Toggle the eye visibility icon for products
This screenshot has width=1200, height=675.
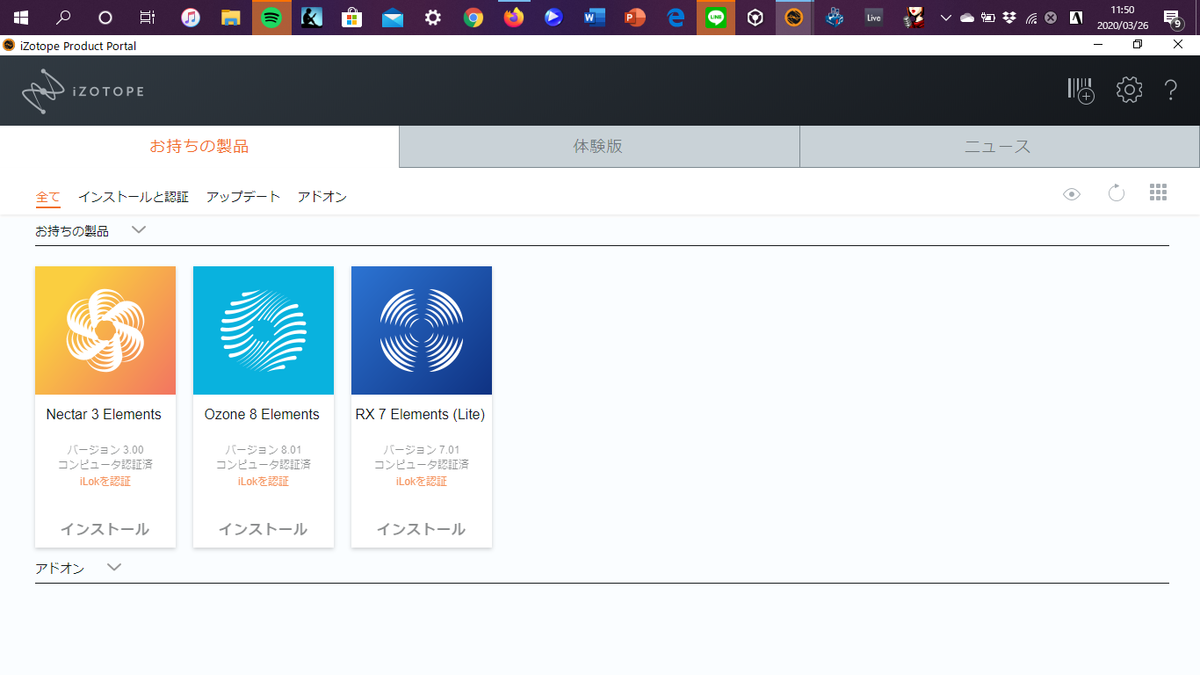tap(1072, 194)
